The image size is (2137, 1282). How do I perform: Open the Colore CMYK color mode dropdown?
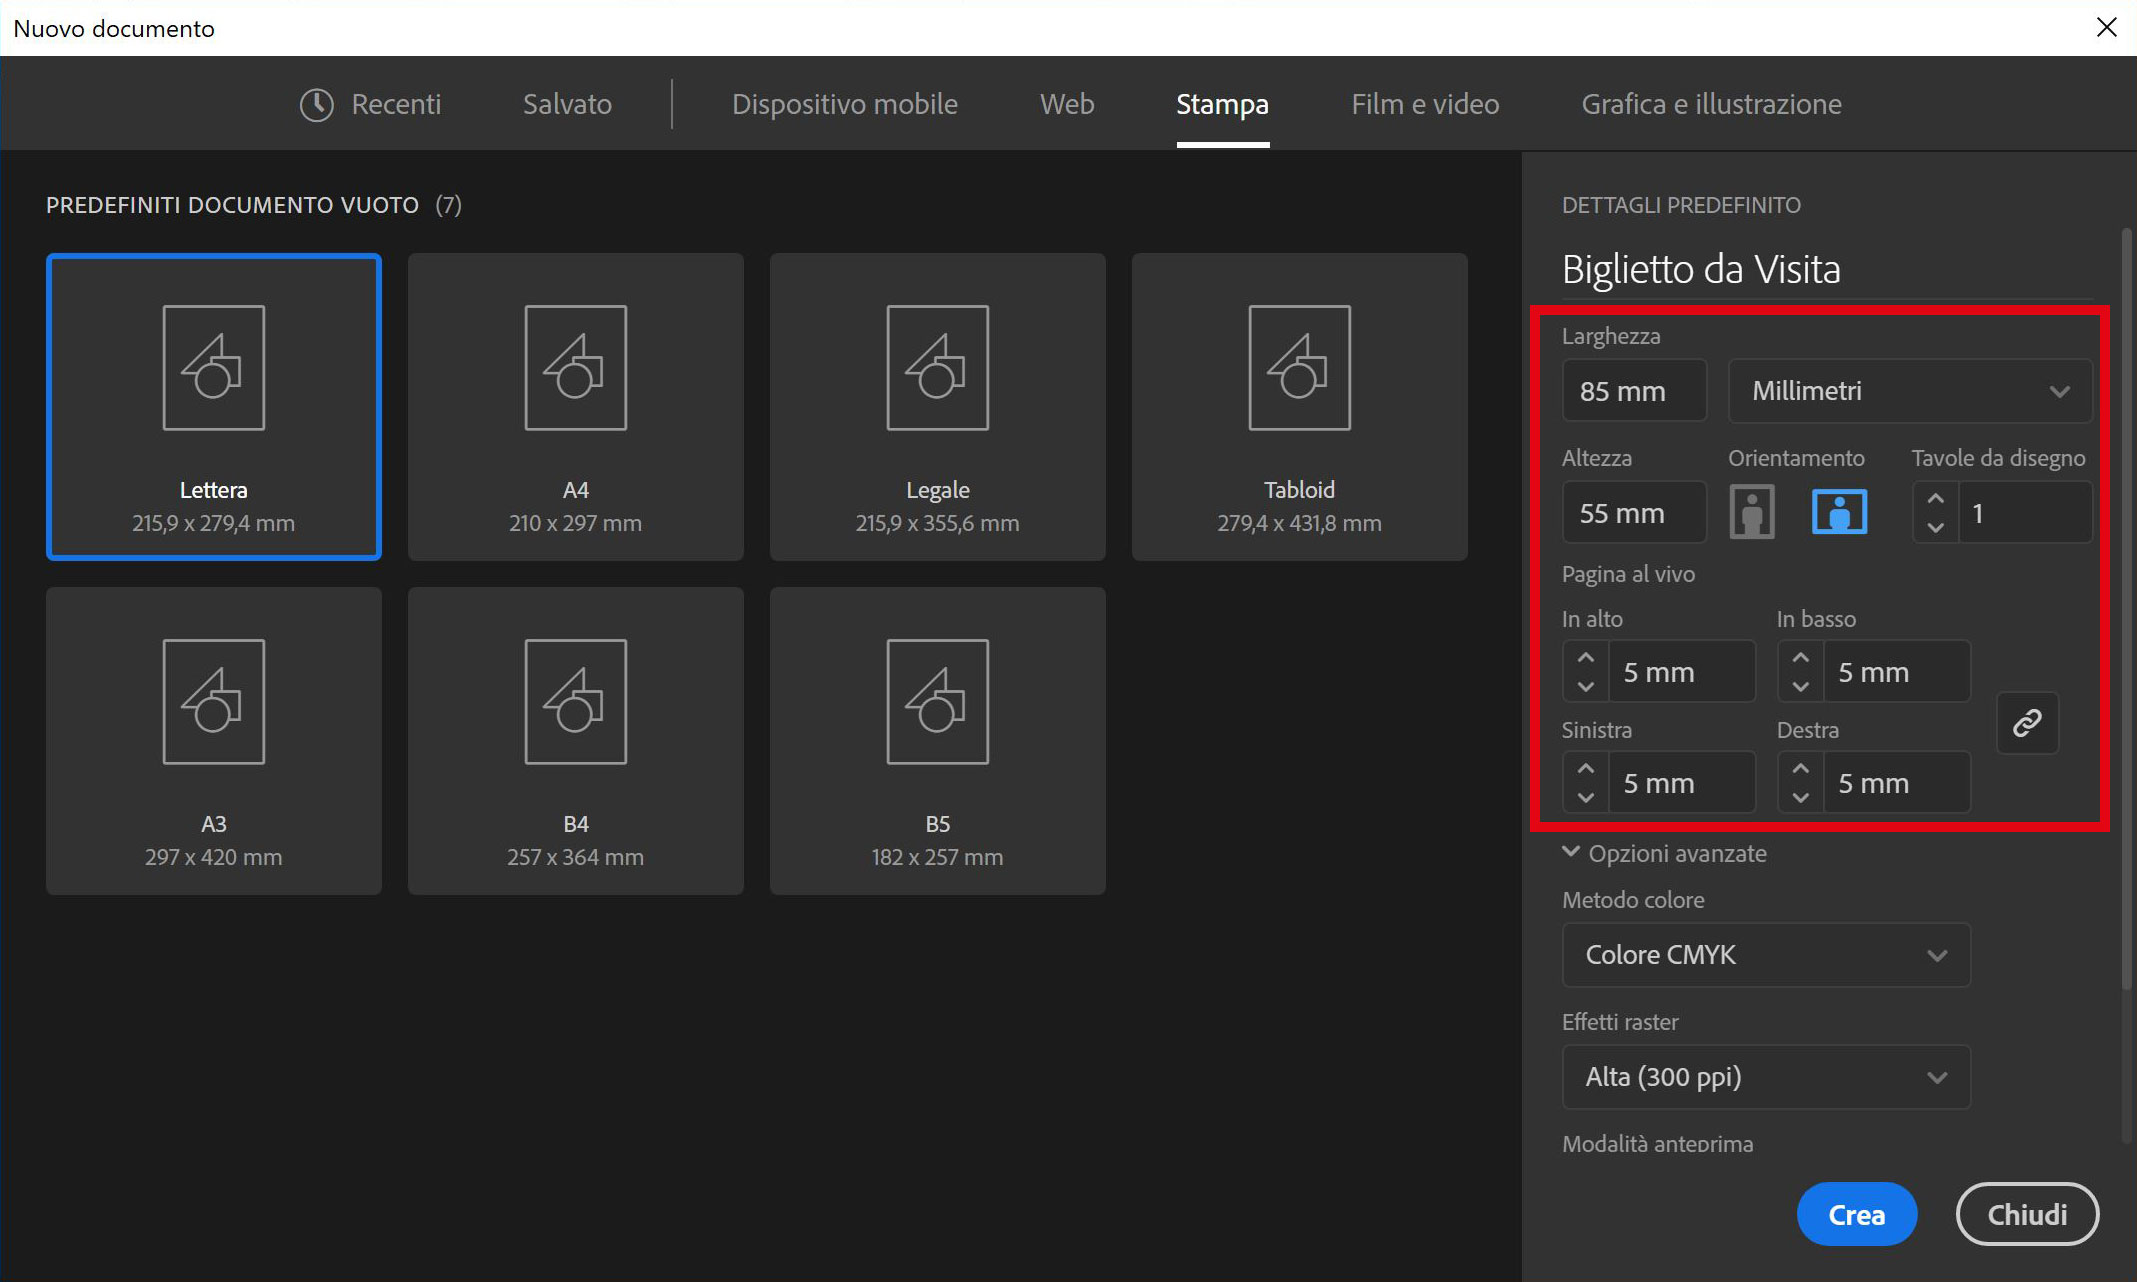coord(1766,955)
